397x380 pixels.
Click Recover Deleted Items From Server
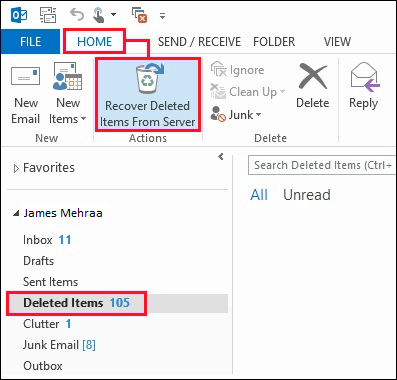point(148,95)
